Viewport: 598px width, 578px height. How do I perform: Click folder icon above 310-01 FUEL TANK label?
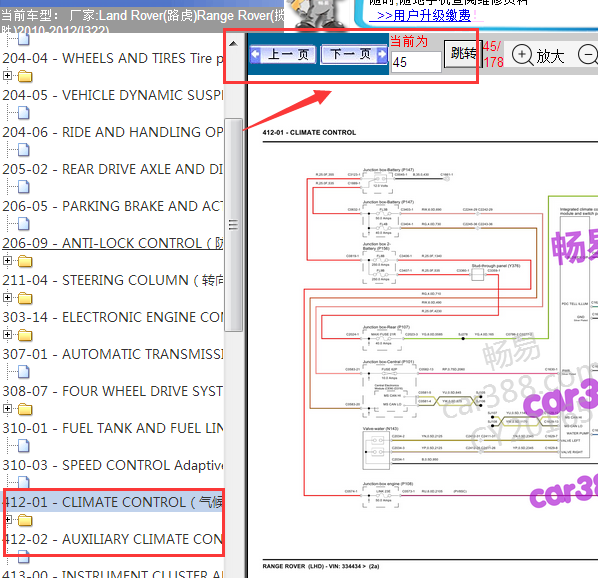pos(25,409)
